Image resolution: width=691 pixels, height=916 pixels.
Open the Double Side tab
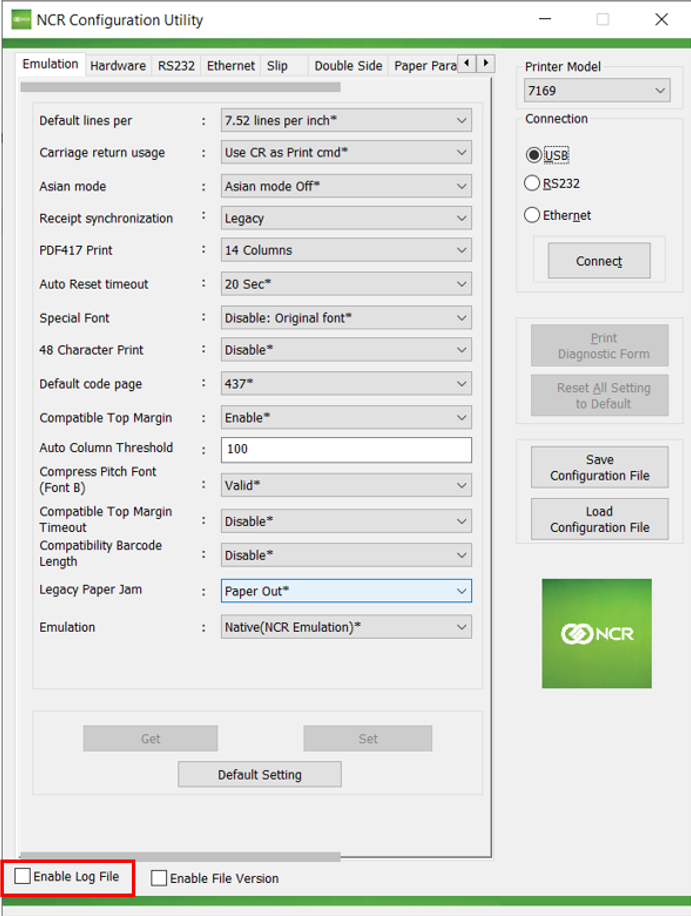coord(348,65)
